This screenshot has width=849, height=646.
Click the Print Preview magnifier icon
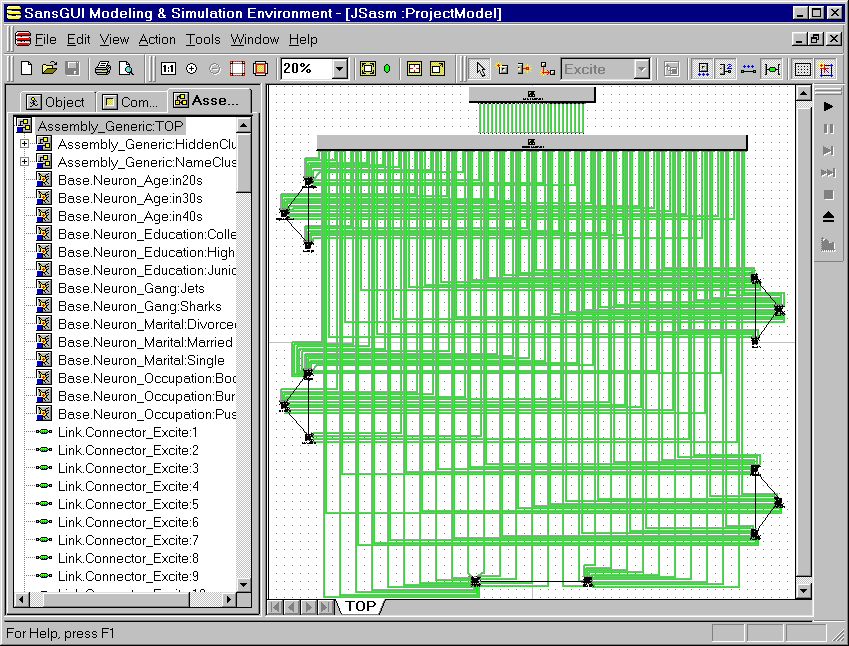pos(126,69)
